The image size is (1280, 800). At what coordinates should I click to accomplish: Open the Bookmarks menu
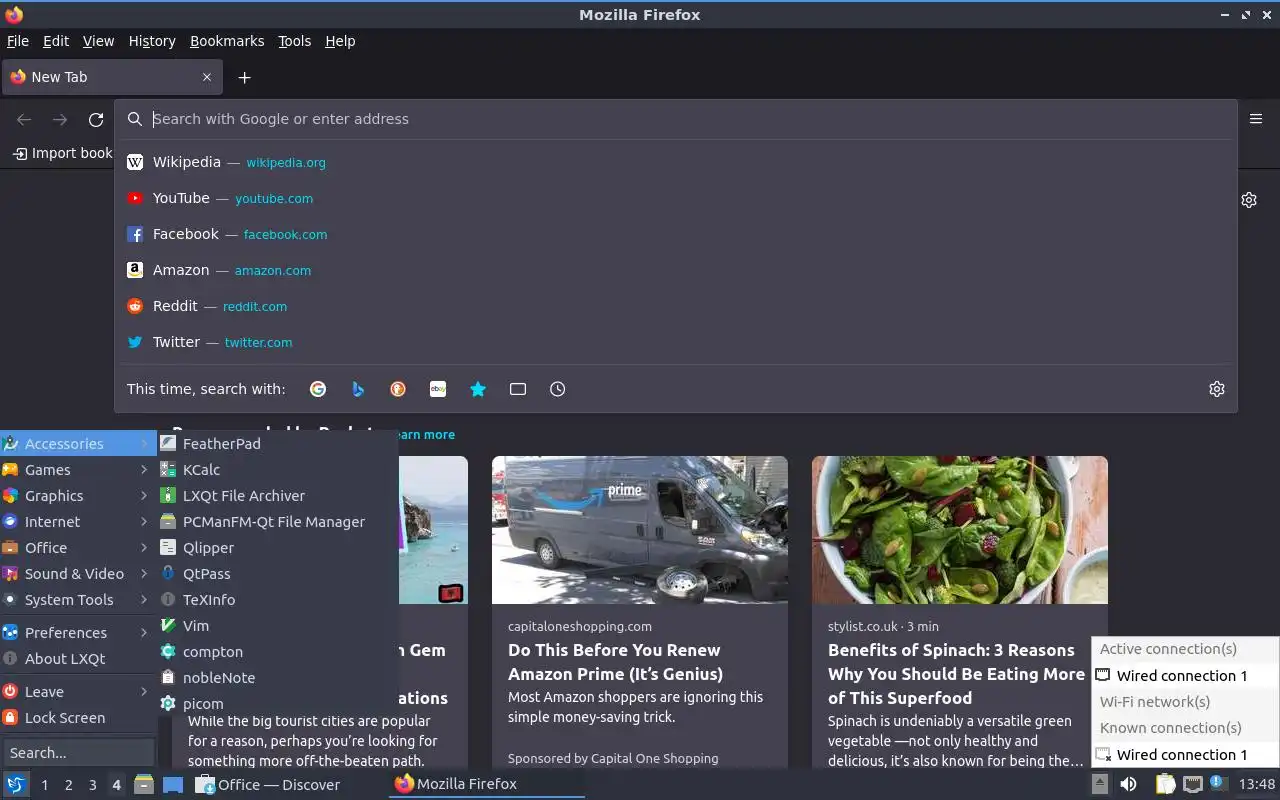tap(227, 41)
